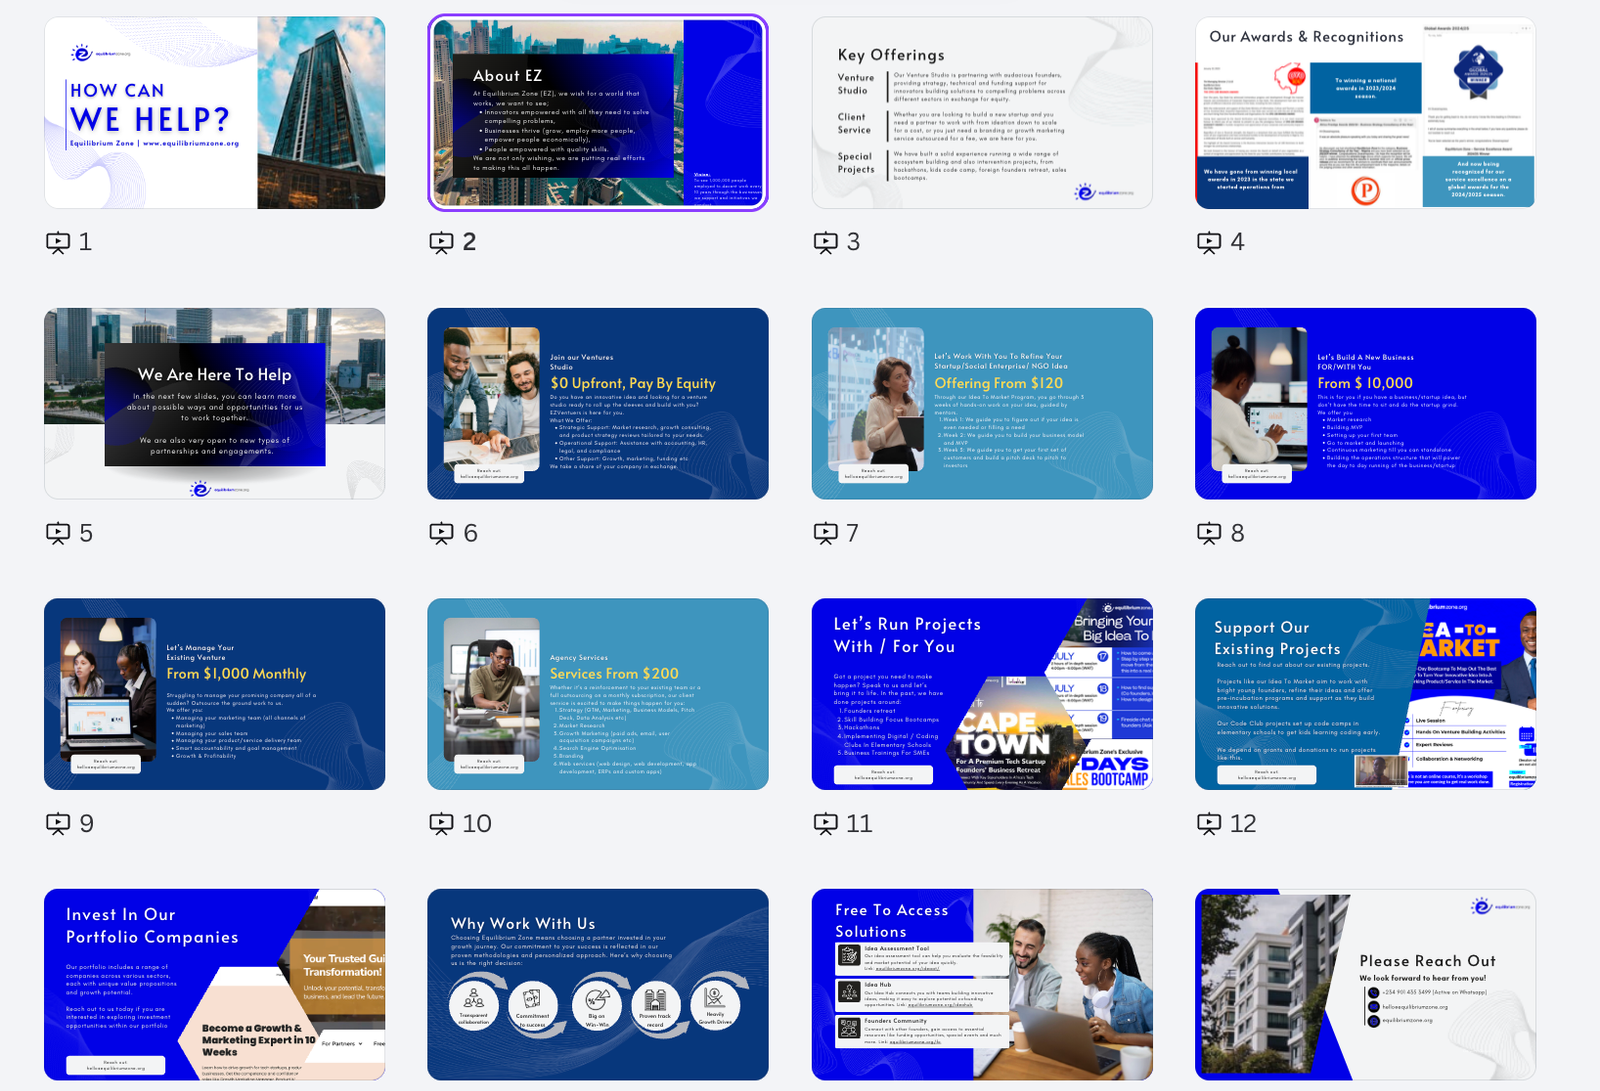Choose the "$0 Upfront, Pay By Equity" slide

click(x=597, y=403)
